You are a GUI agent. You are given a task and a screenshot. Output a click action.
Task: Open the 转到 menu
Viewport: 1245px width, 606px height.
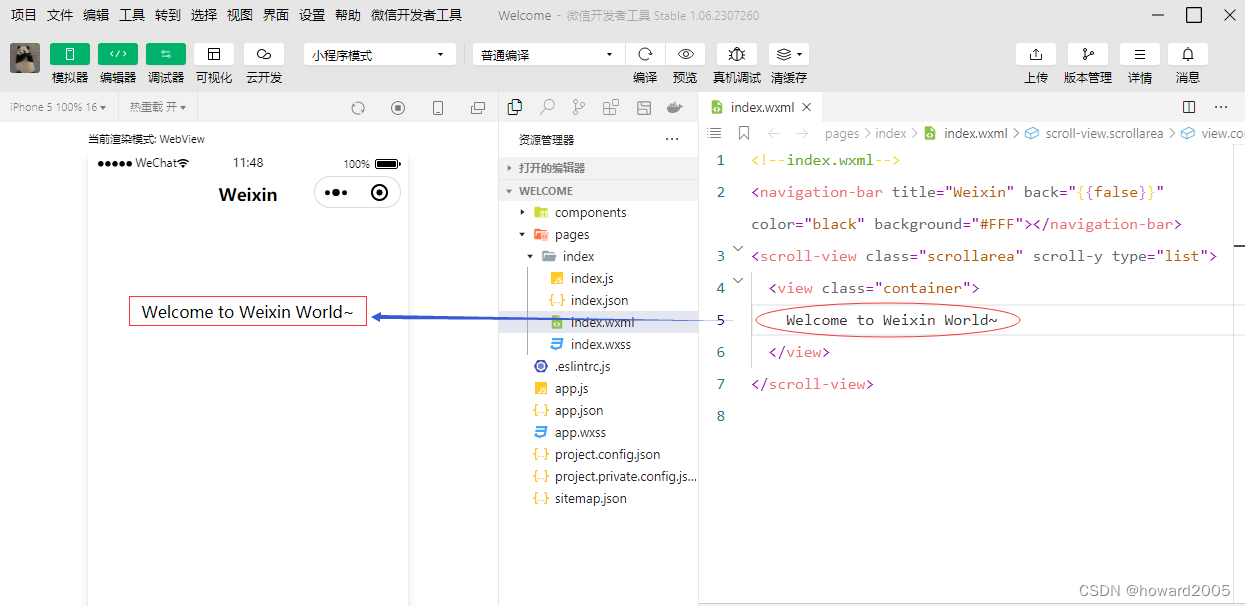point(168,15)
